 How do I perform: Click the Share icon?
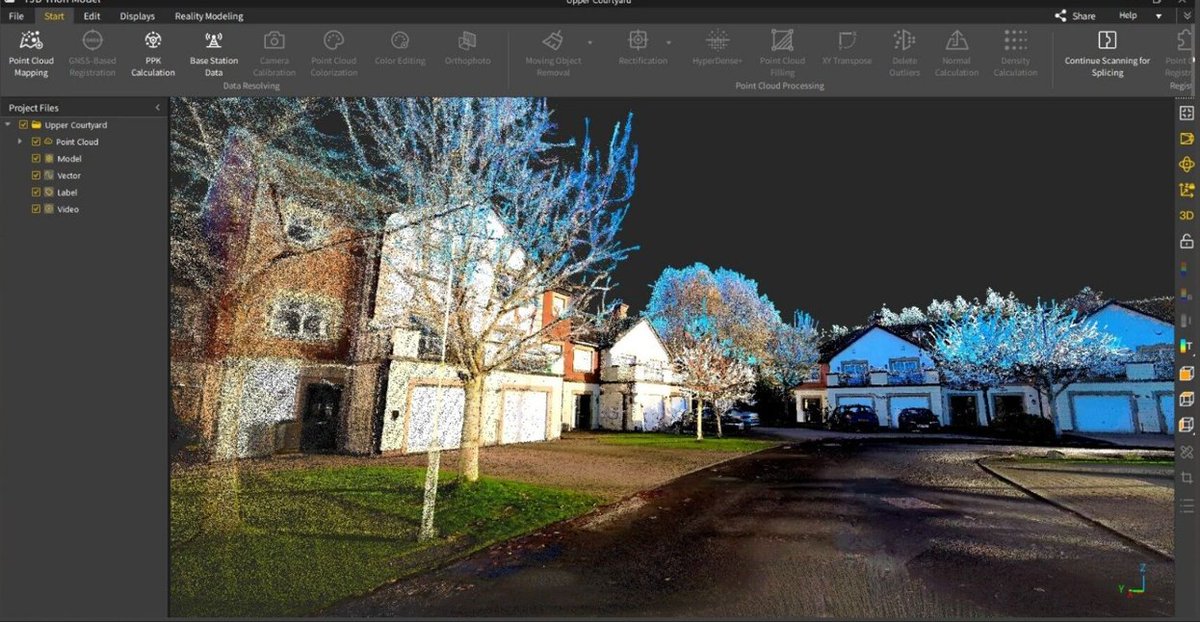[x=1060, y=16]
